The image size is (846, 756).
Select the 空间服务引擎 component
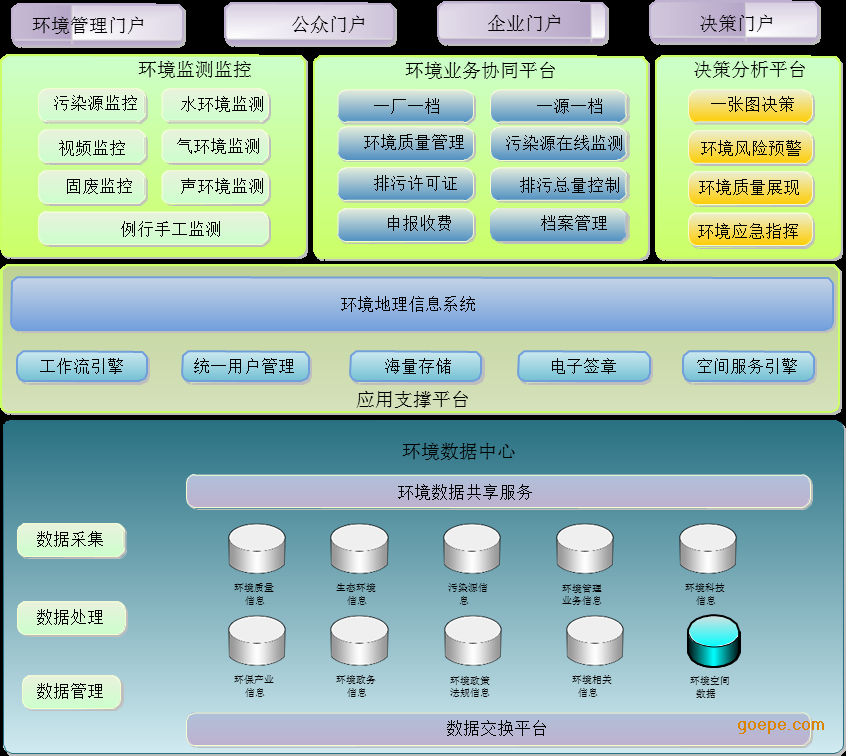point(748,367)
